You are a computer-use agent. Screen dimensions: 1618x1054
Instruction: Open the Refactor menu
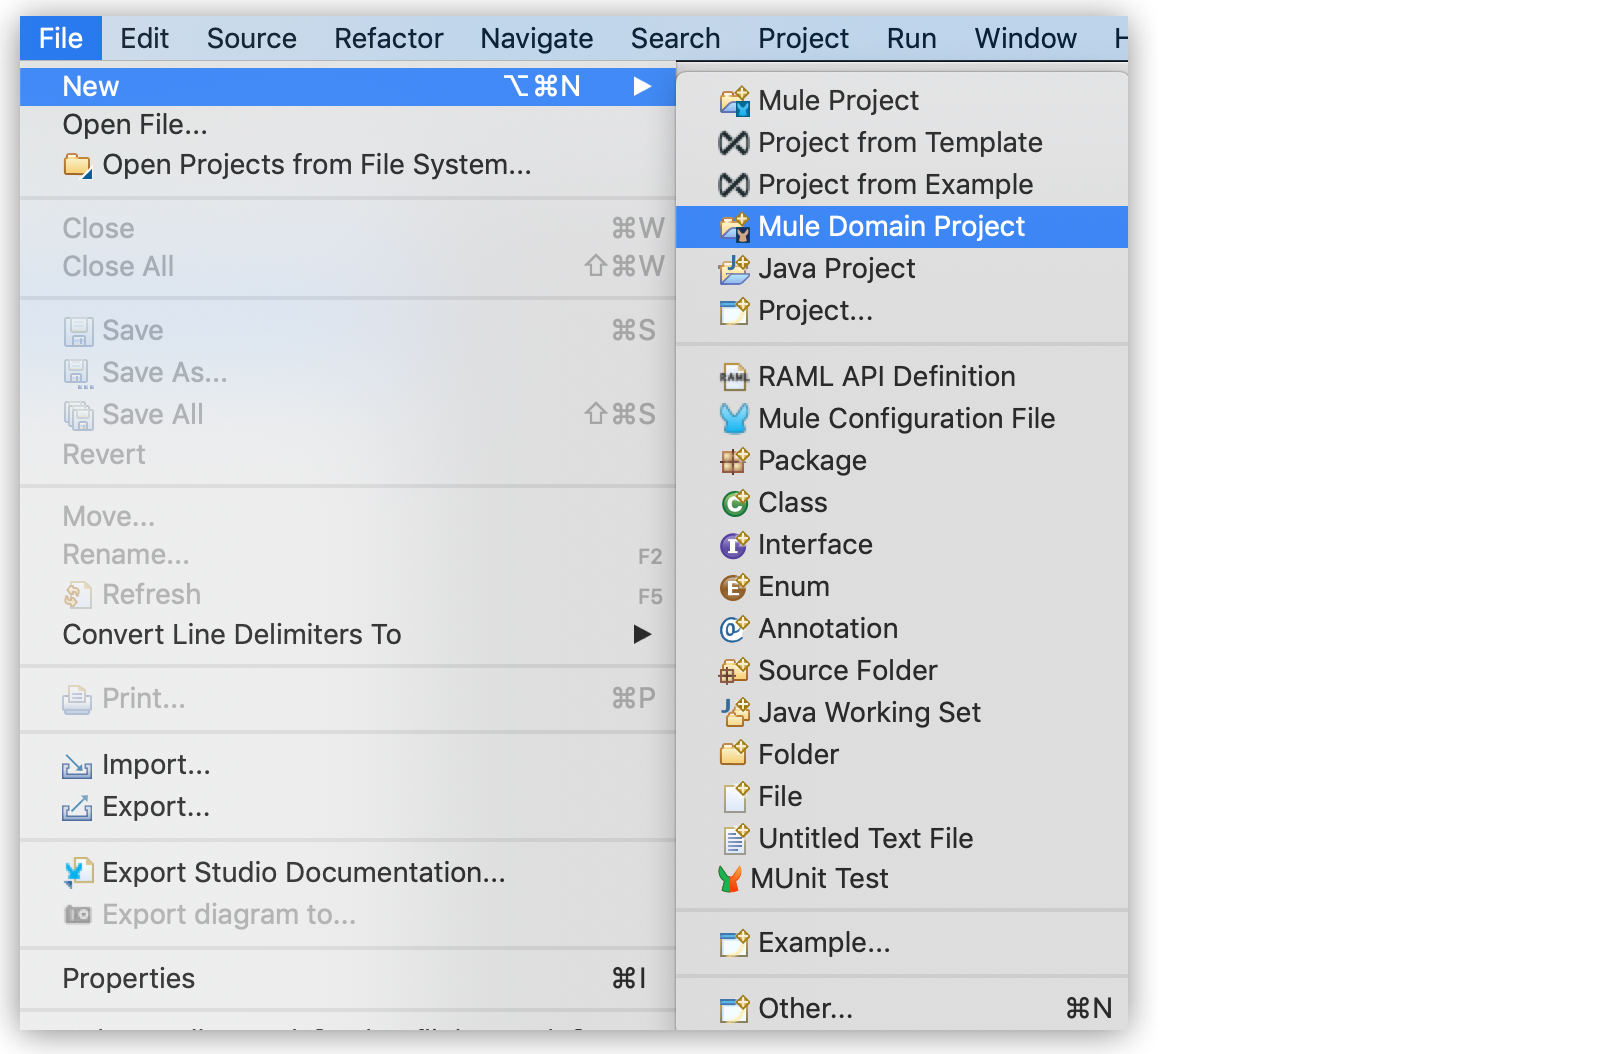coord(388,38)
